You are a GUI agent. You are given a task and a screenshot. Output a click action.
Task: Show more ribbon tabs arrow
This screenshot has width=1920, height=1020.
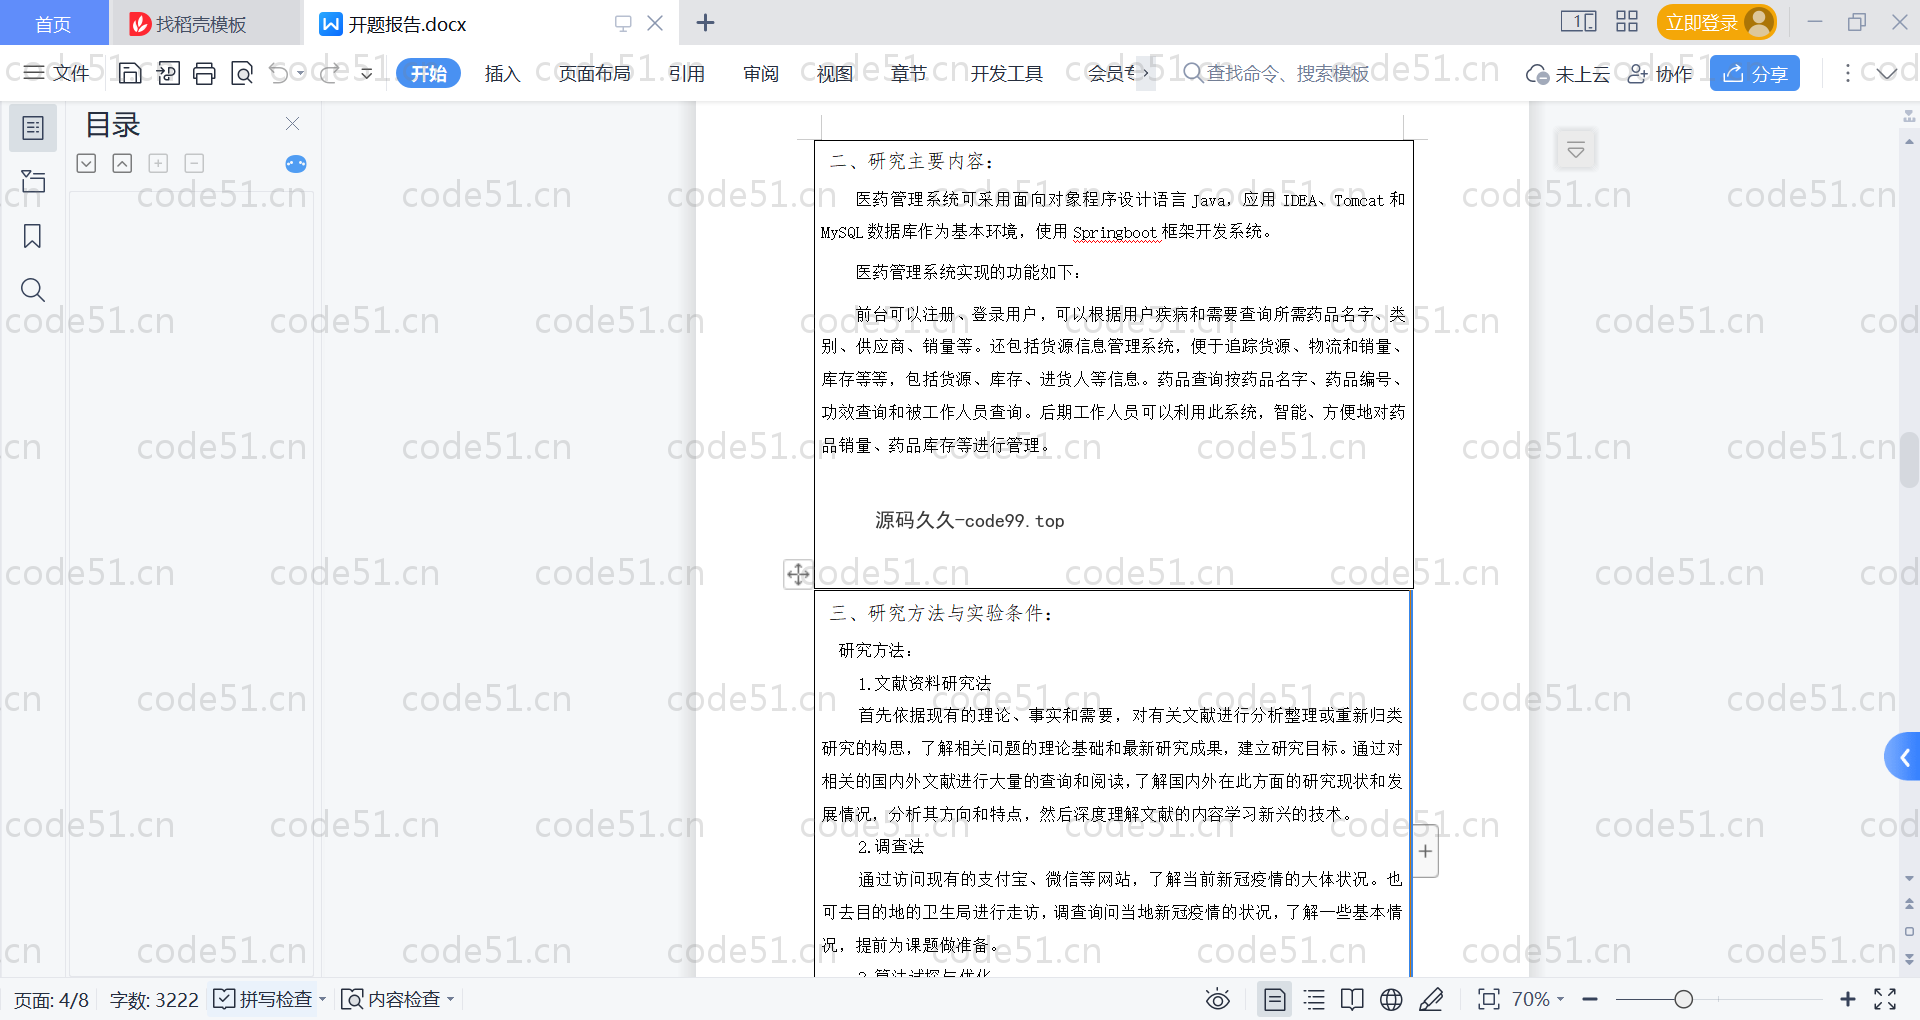[1146, 73]
